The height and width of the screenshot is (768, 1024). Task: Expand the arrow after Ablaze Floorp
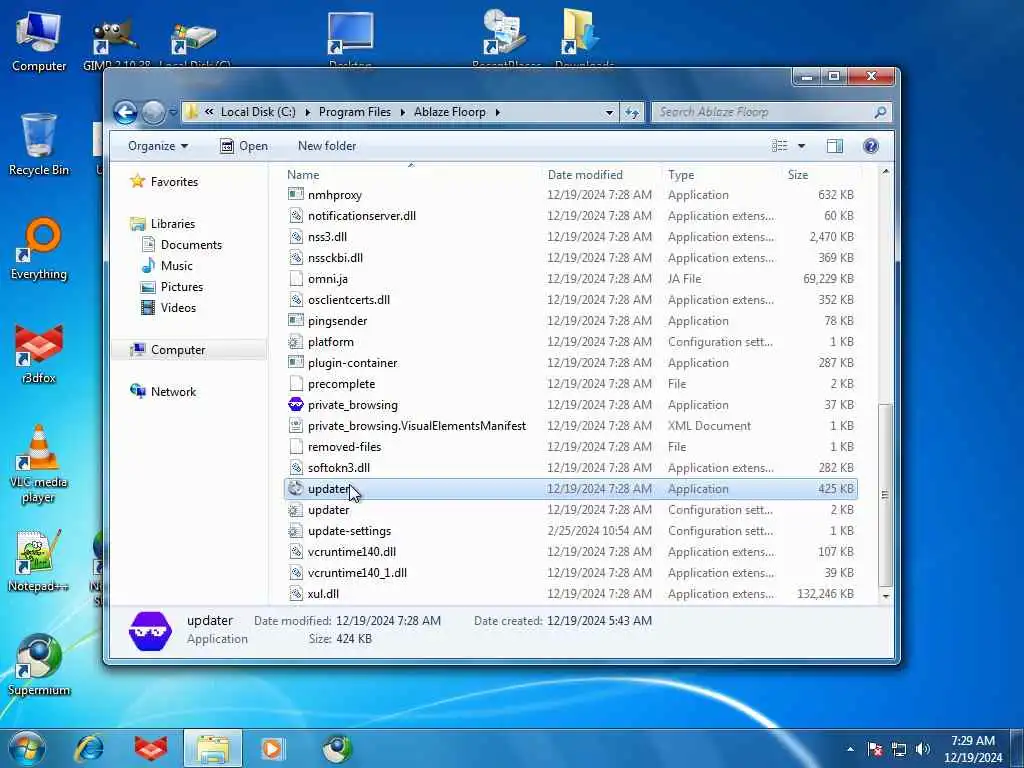coord(498,112)
